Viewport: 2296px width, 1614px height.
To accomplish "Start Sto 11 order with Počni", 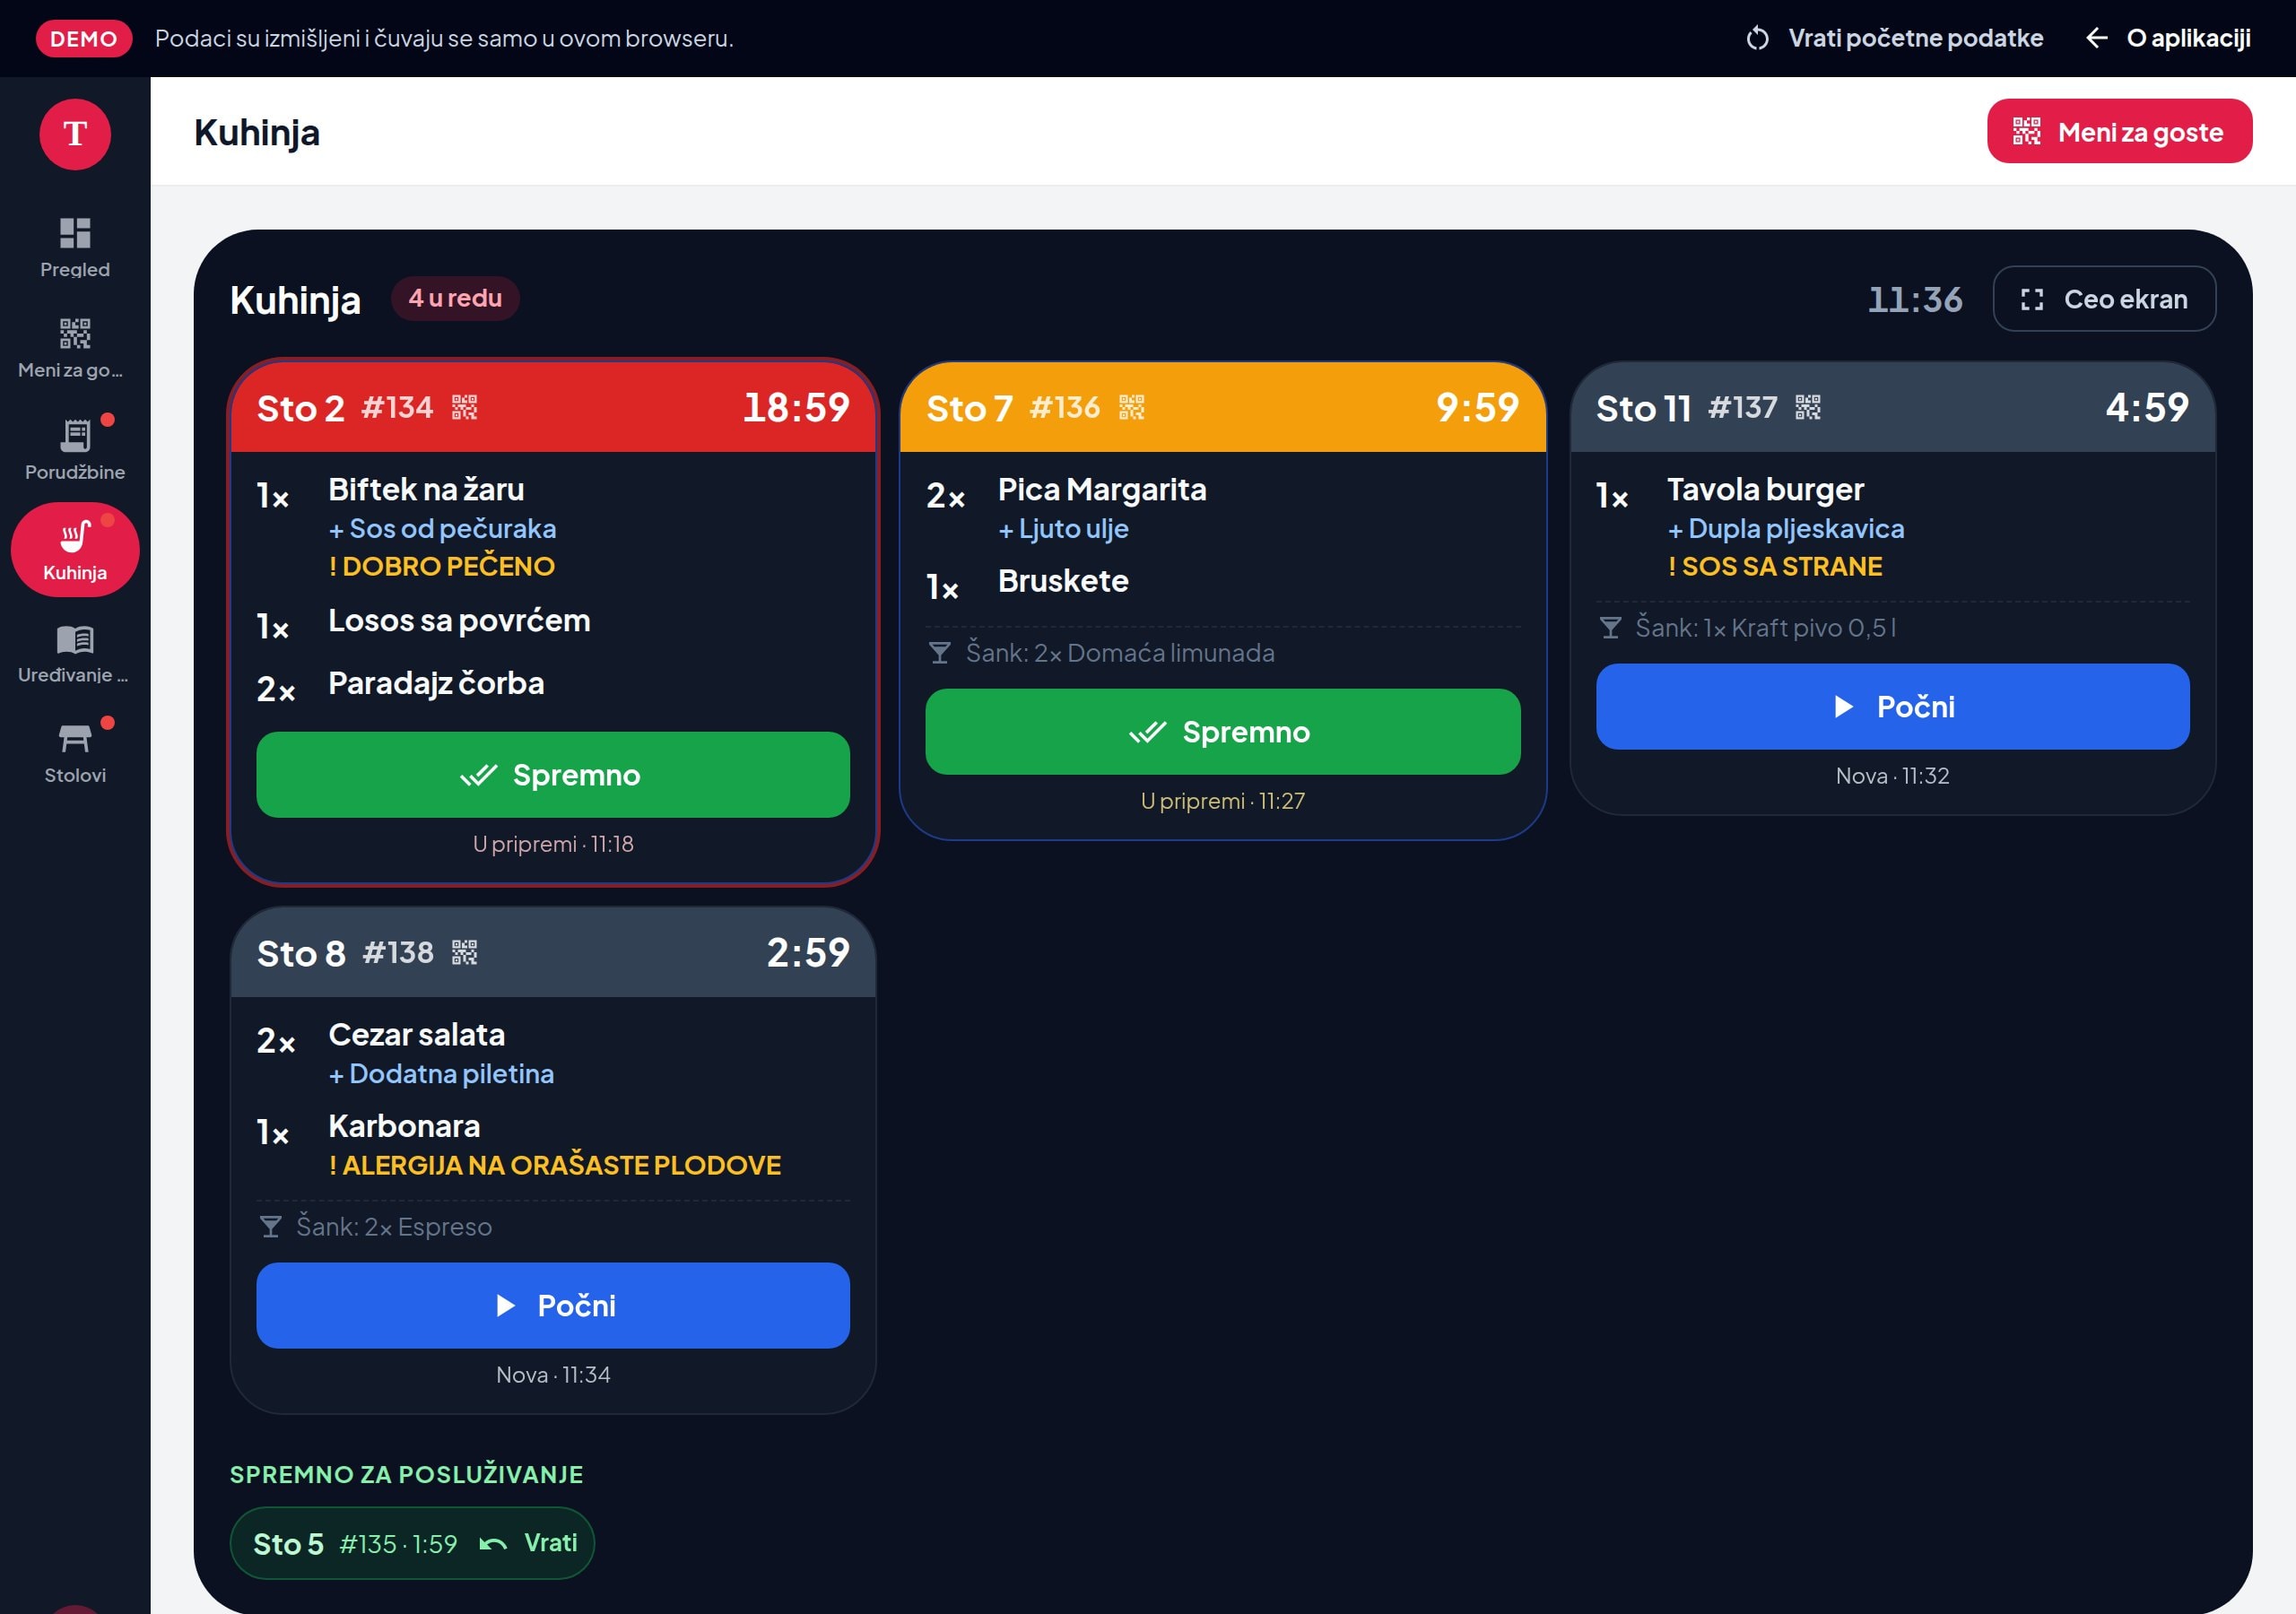I will coord(1893,707).
